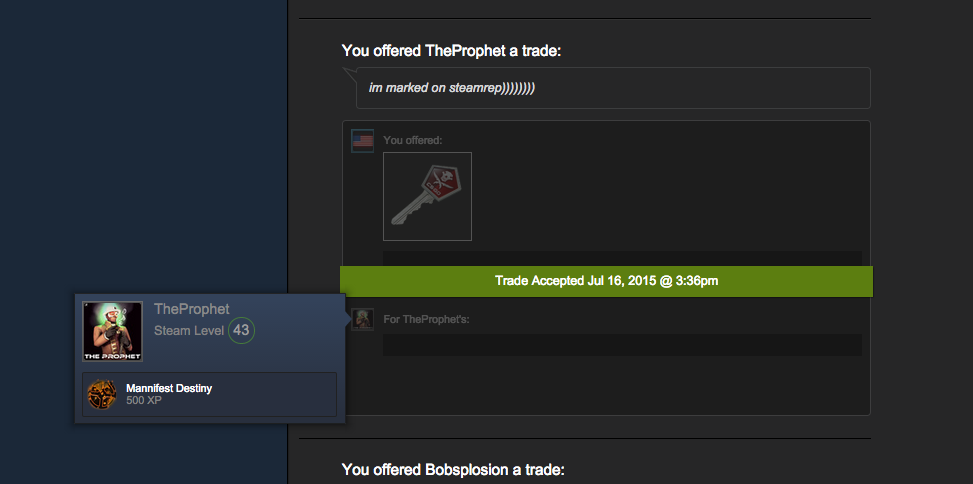Click the Trade Accepted green banner
The height and width of the screenshot is (484, 973).
[606, 281]
